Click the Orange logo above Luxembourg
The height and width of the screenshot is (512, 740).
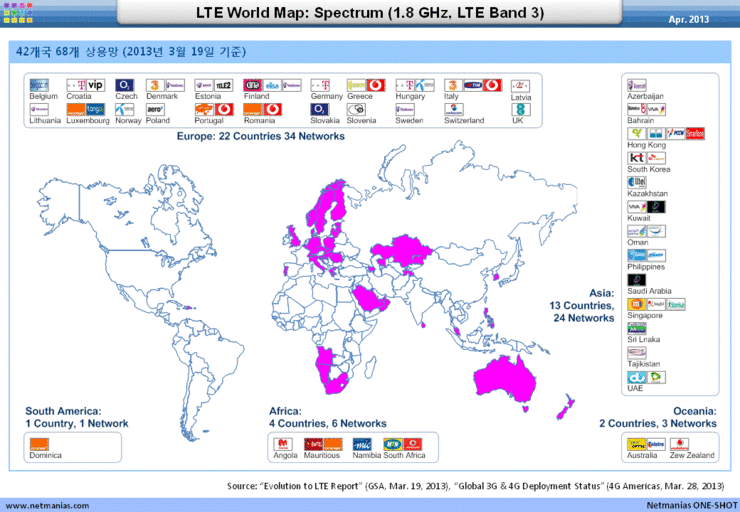[x=76, y=109]
